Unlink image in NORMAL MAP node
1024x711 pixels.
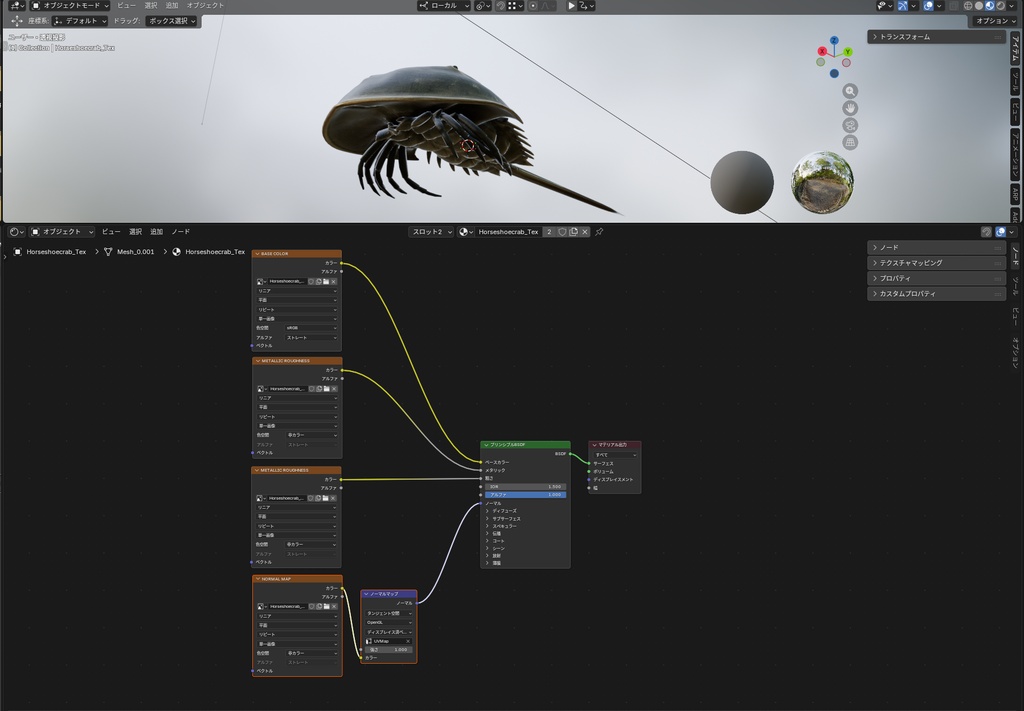tap(334, 607)
